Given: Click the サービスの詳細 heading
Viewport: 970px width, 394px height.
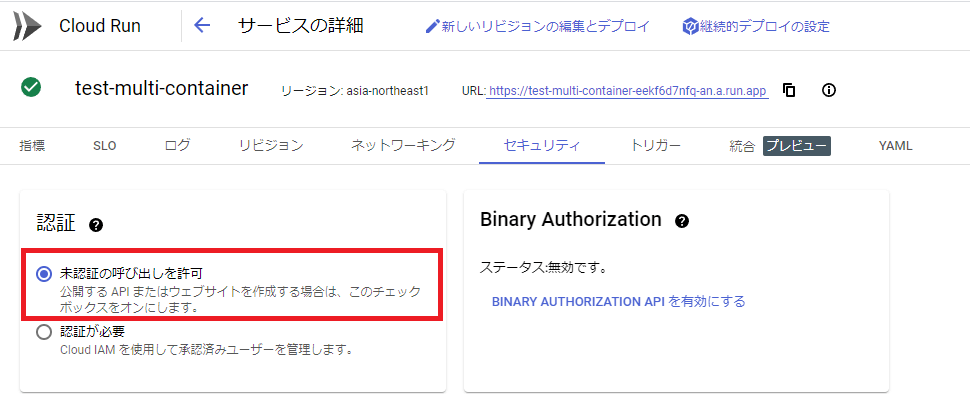Looking at the screenshot, I should pos(301,26).
